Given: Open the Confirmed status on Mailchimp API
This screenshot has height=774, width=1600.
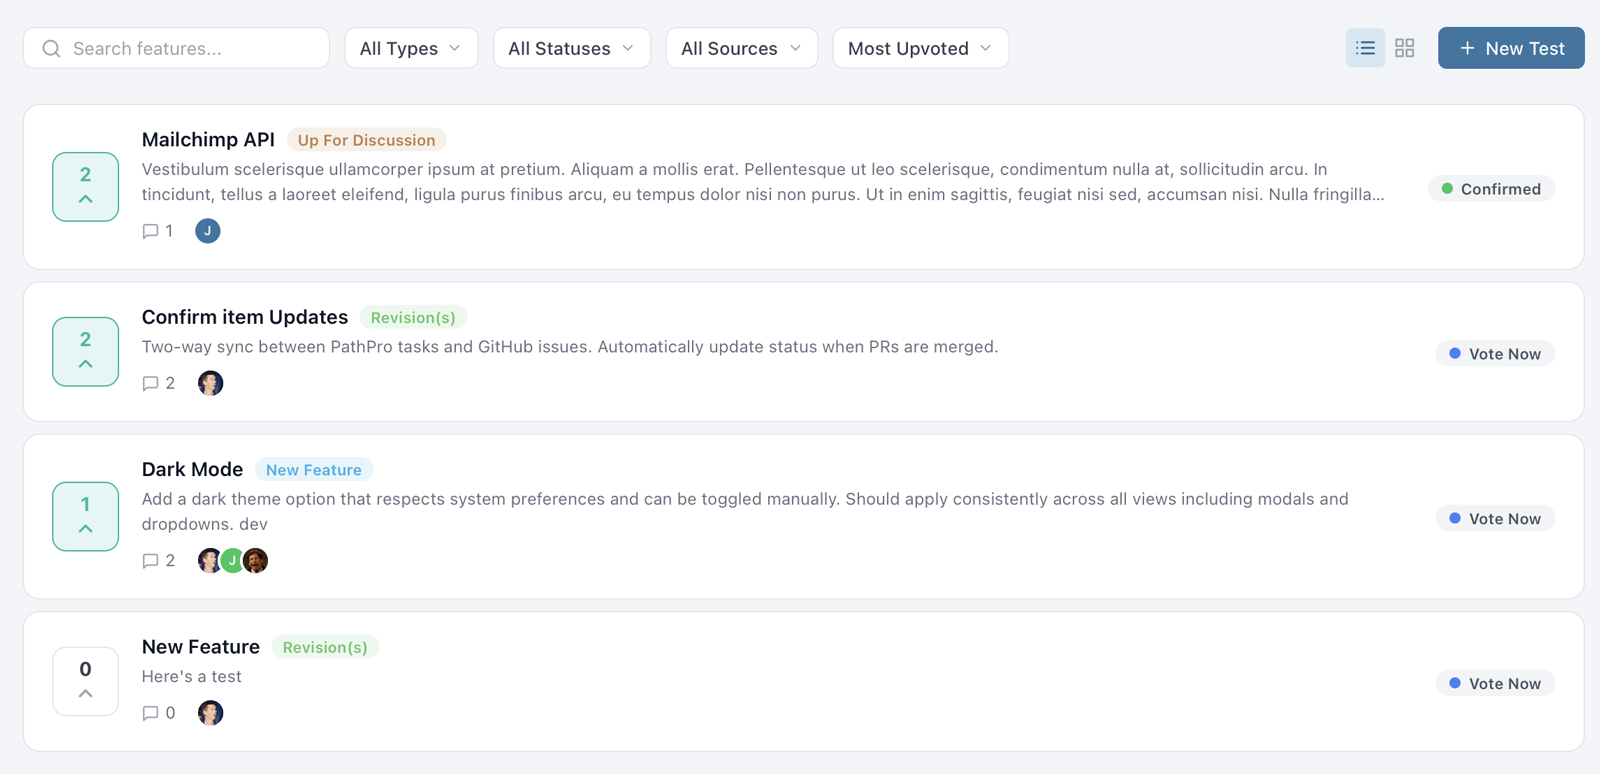Looking at the screenshot, I should pos(1491,189).
